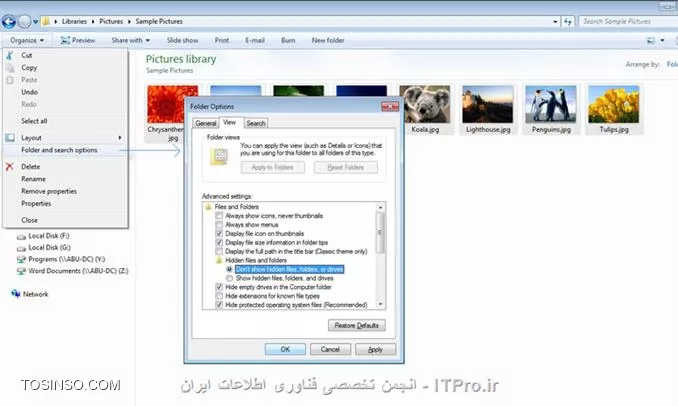678x406 pixels.
Task: Click Print in the toolbar
Action: 222,40
